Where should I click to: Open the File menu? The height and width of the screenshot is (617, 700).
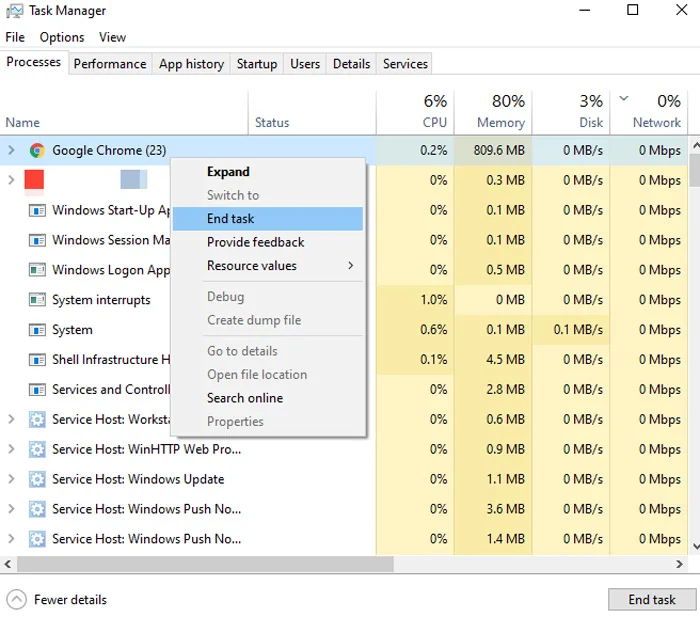pos(15,37)
